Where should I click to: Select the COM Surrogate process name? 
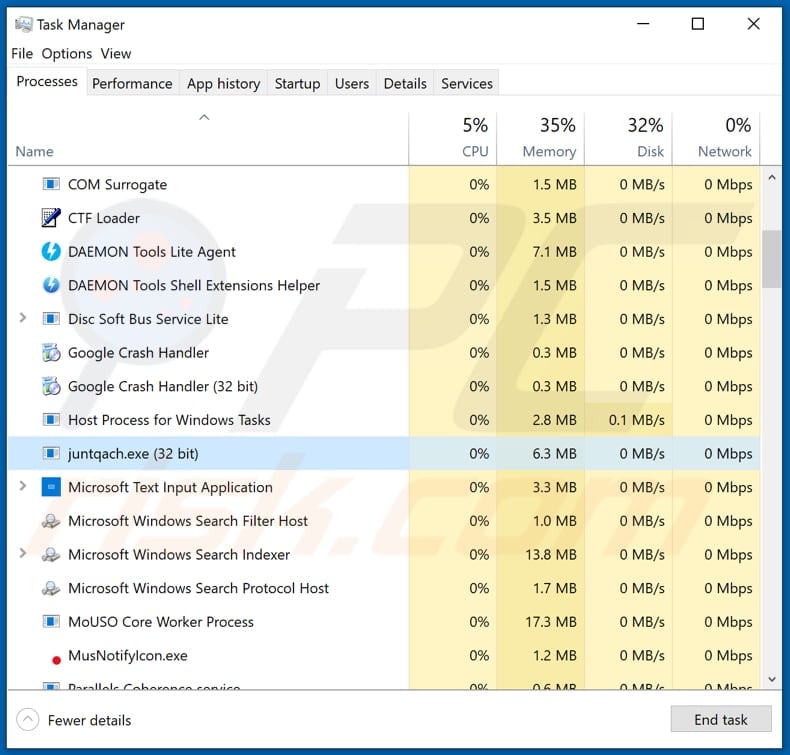(x=117, y=185)
